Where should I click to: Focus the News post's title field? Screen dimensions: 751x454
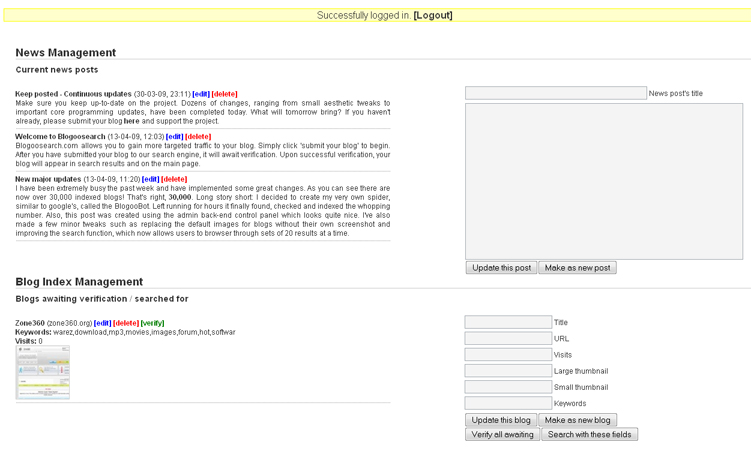tap(556, 93)
